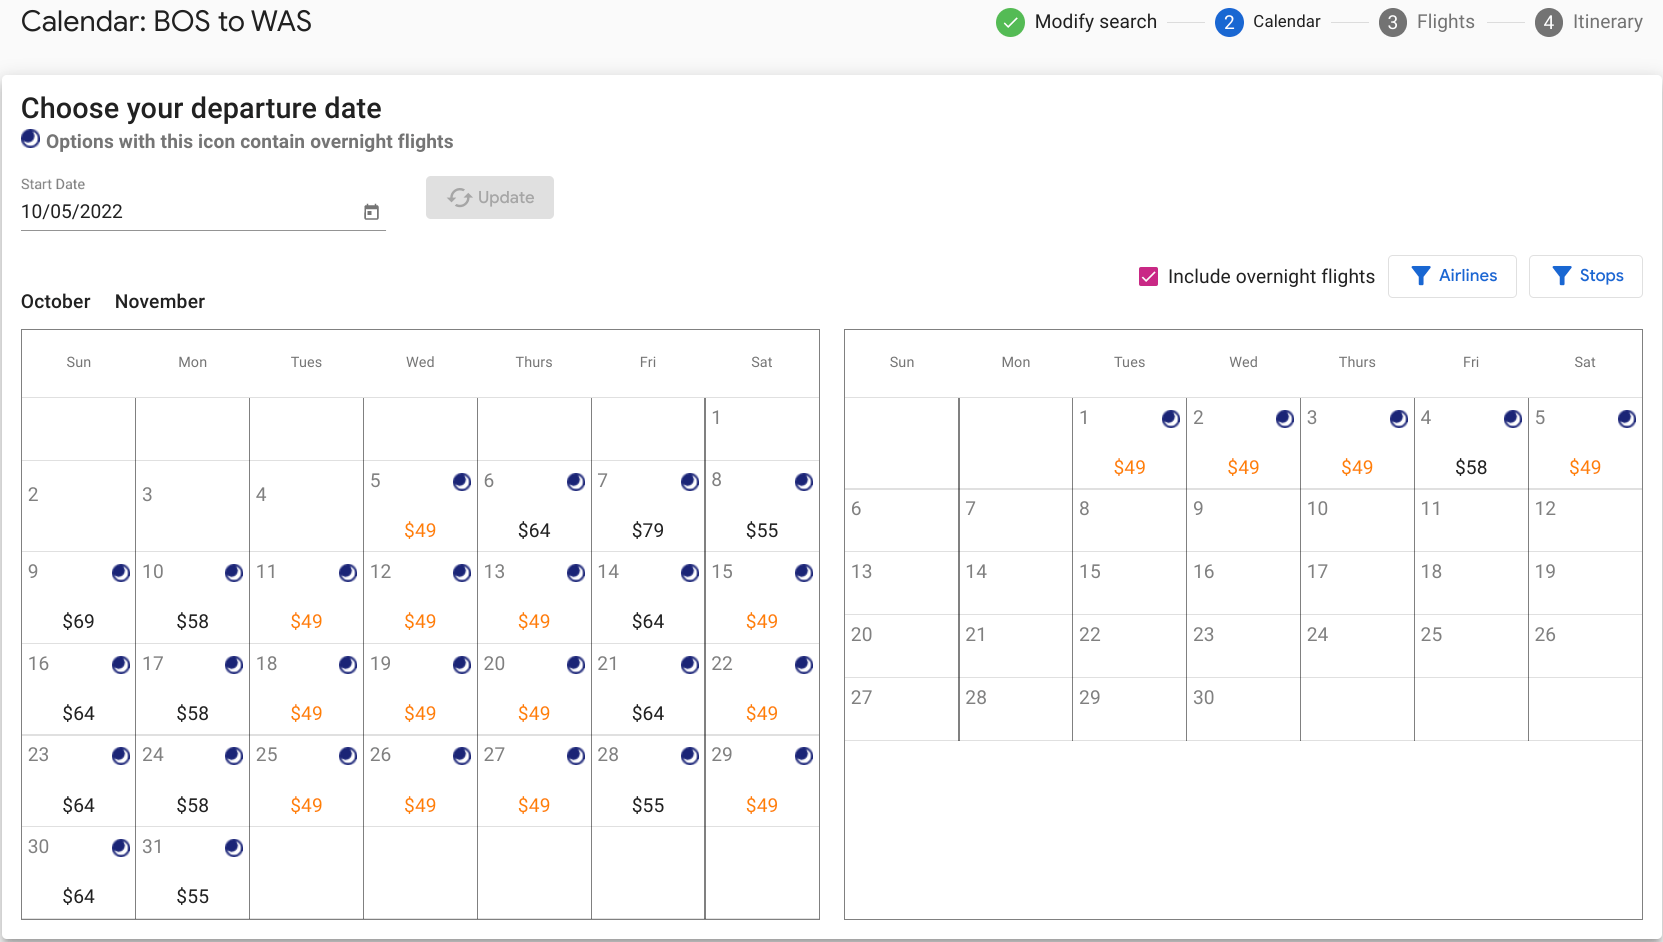Open the Stops filter dropdown
The height and width of the screenshot is (942, 1663).
point(1586,276)
